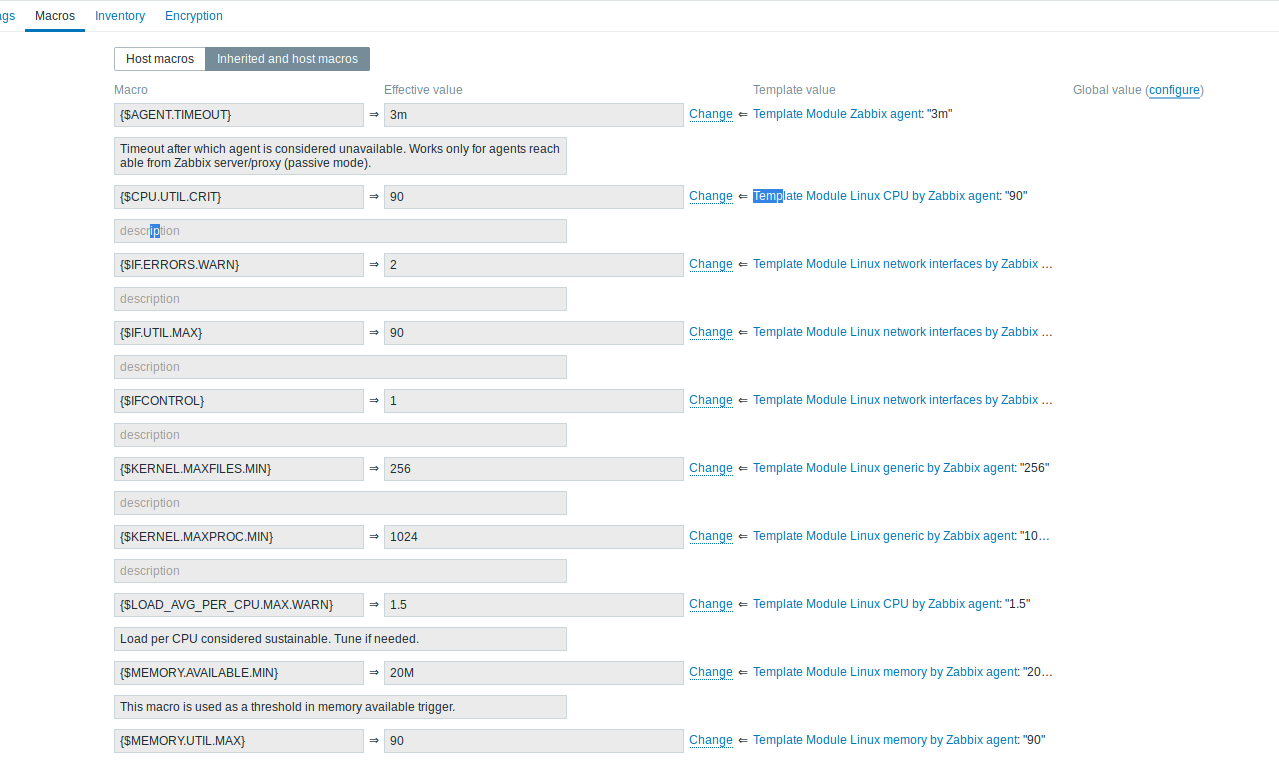
Task: Click the configure link for global value
Action: [x=1173, y=90]
